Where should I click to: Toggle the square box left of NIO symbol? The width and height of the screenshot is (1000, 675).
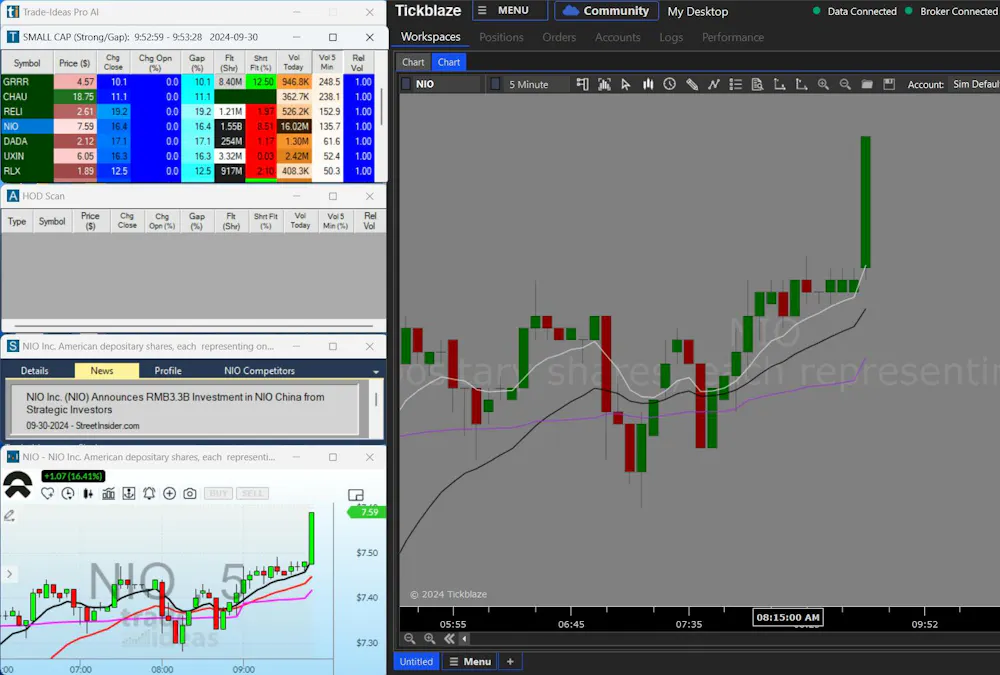point(406,84)
